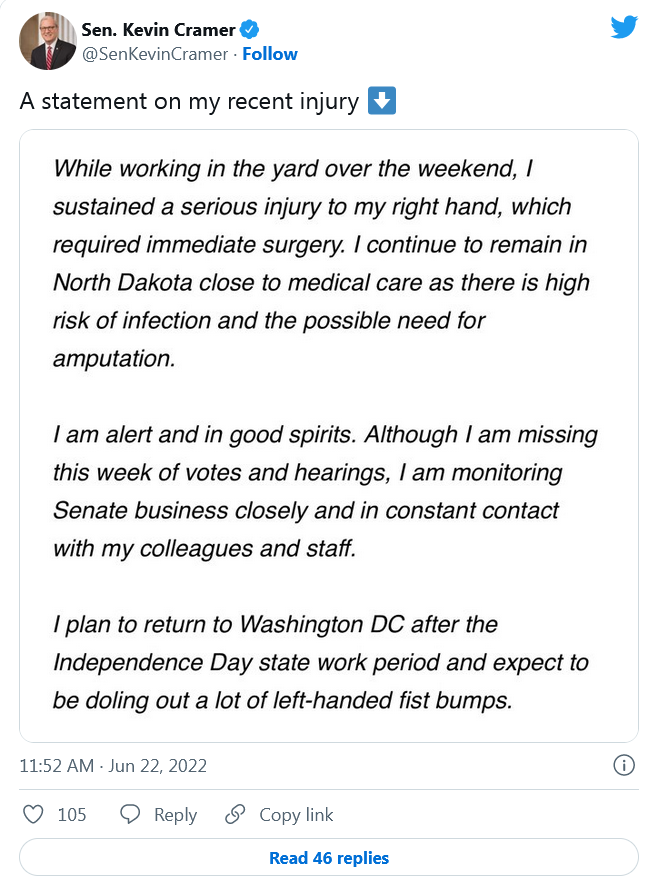Click the blue verified badge
The width and height of the screenshot is (652, 878).
pos(249,29)
